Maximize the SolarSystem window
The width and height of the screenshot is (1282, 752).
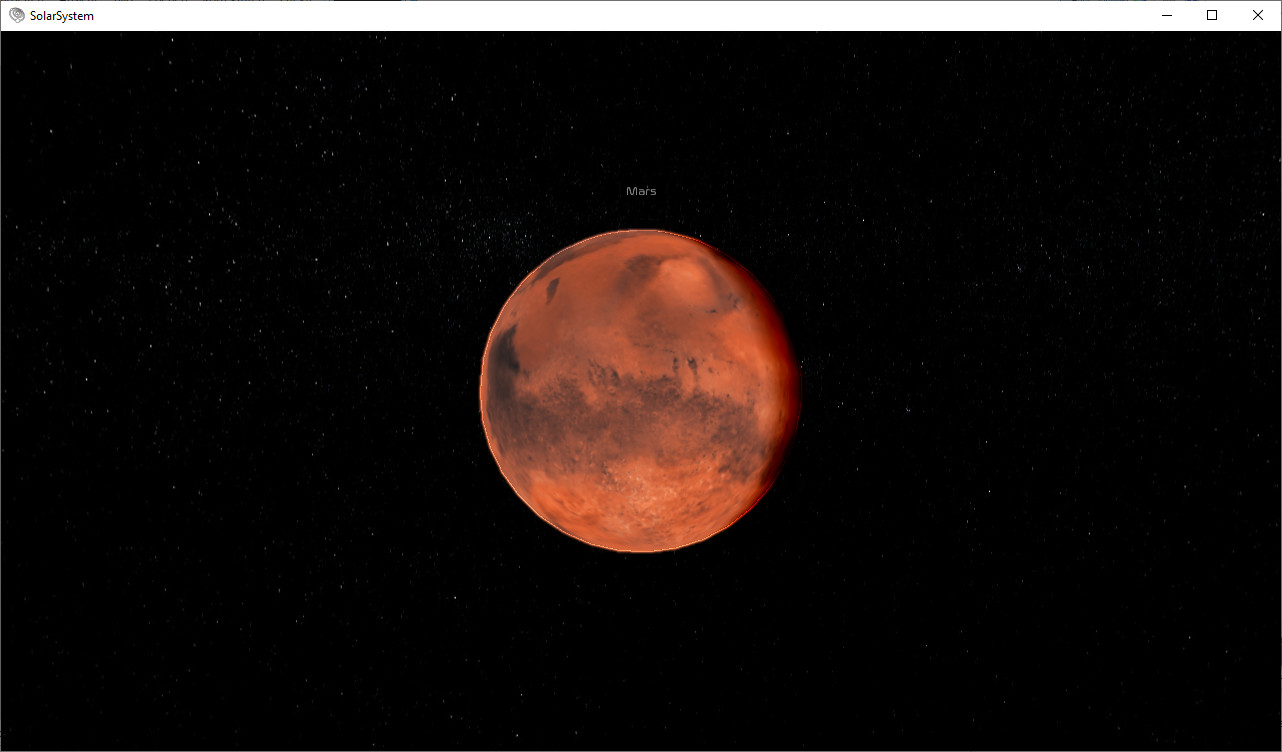pos(1212,15)
